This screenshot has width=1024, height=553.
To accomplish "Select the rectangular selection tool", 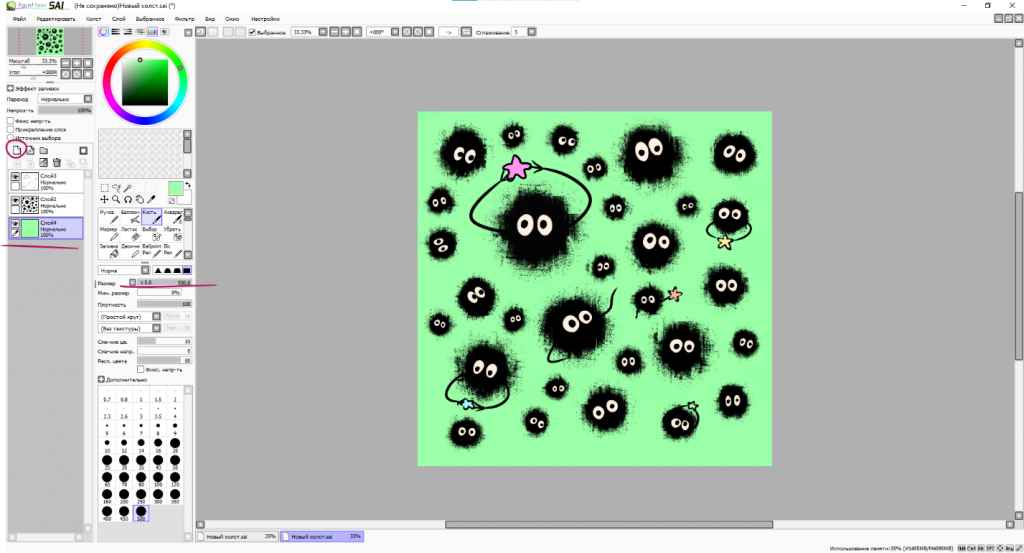I will [104, 188].
